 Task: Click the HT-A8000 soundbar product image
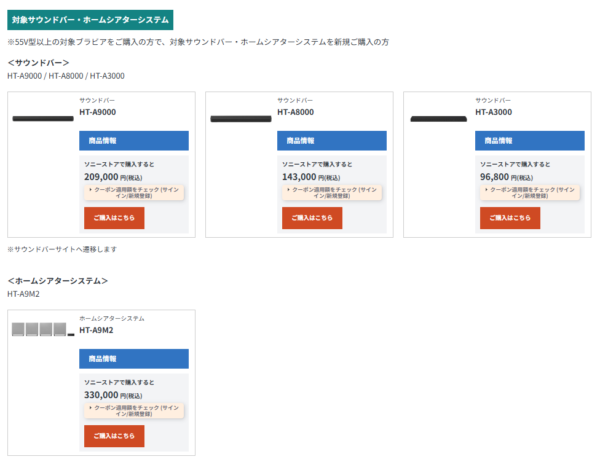click(x=241, y=118)
